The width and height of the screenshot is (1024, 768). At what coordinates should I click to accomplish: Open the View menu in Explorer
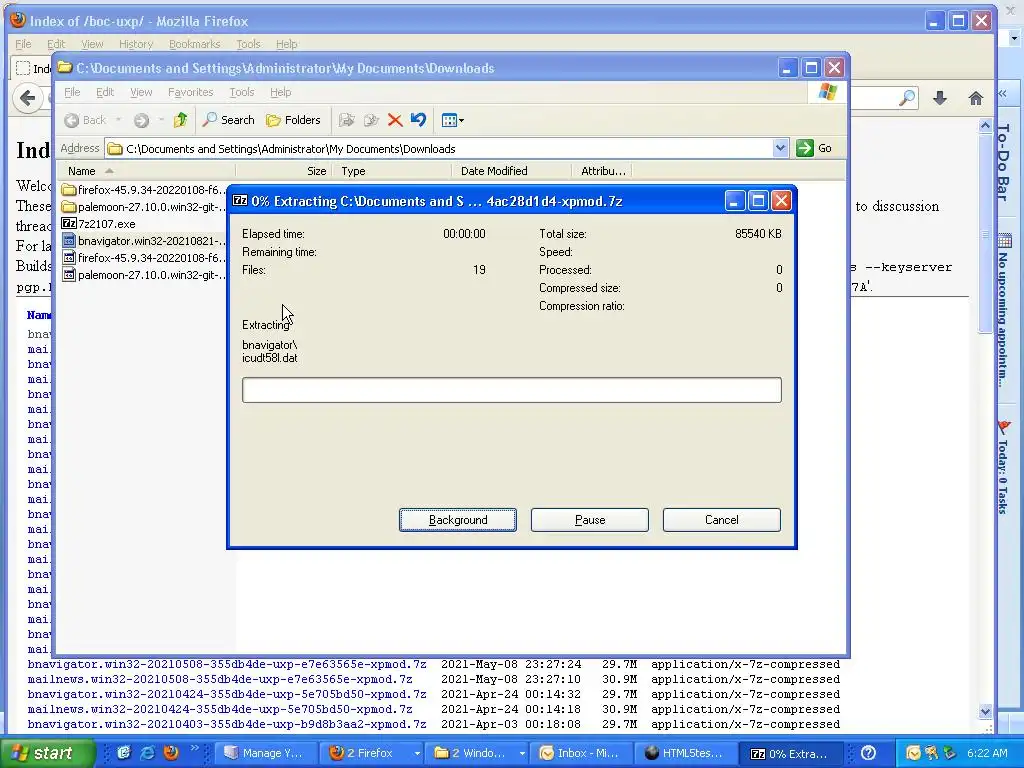(x=141, y=92)
